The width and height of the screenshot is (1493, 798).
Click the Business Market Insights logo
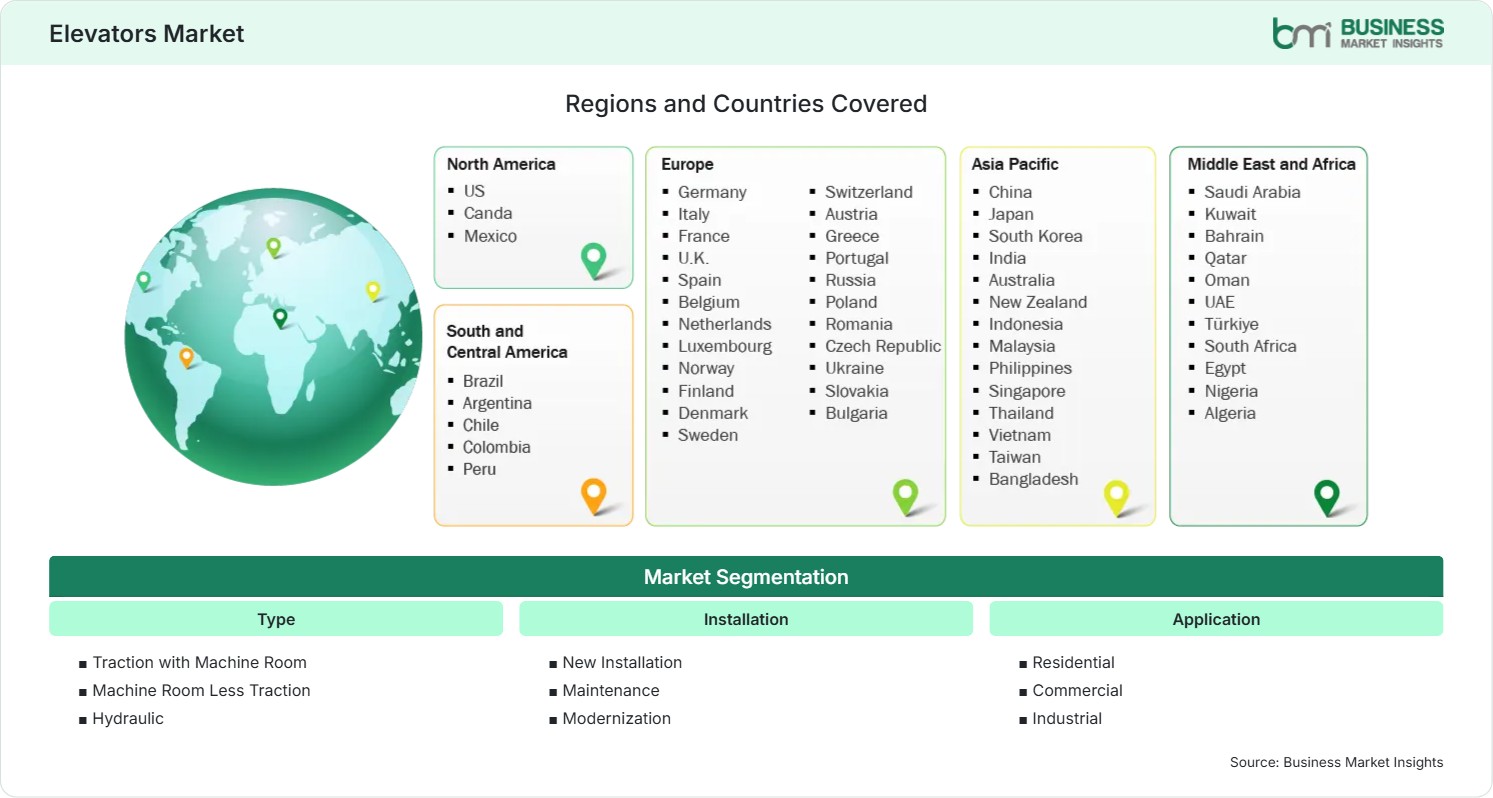point(1358,33)
